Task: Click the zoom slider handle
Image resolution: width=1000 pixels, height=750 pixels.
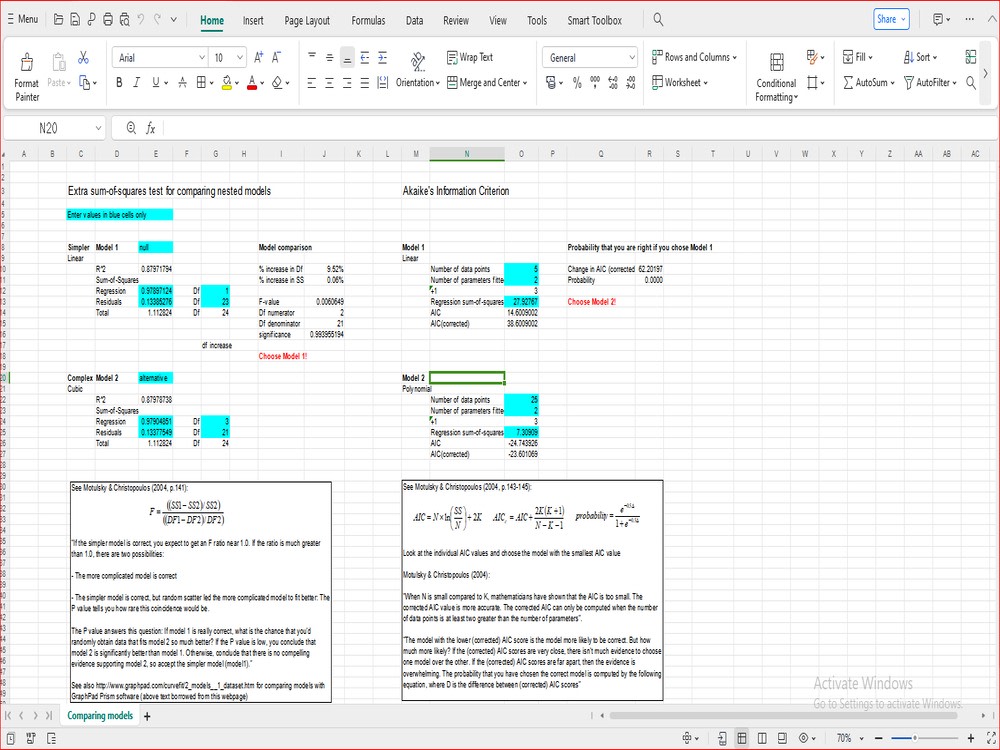Action: 915,738
